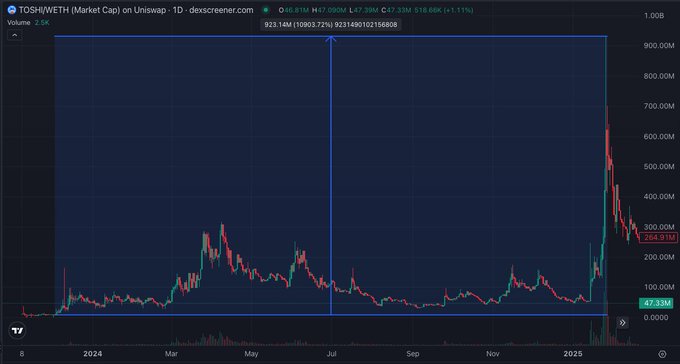The image size is (680, 364).
Task: Click the 0.0000 price axis label
Action: [x=656, y=317]
